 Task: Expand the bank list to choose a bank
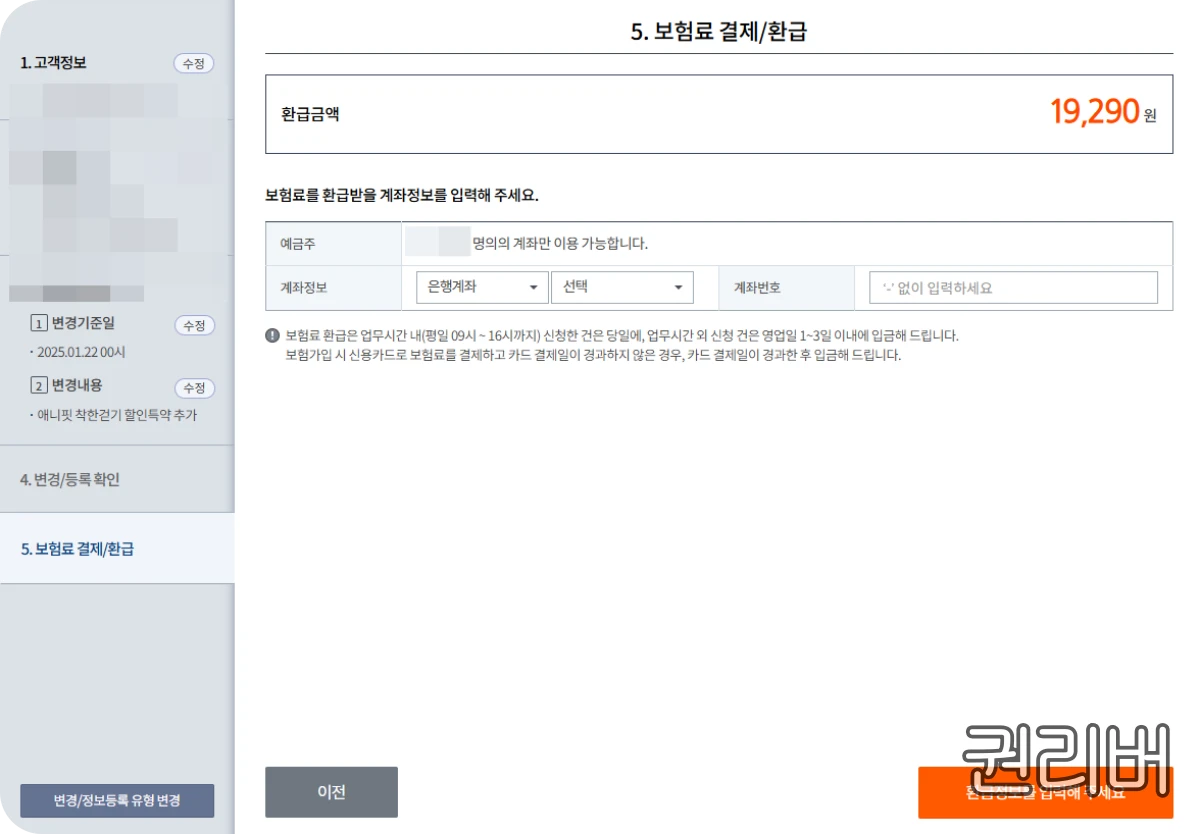622,287
